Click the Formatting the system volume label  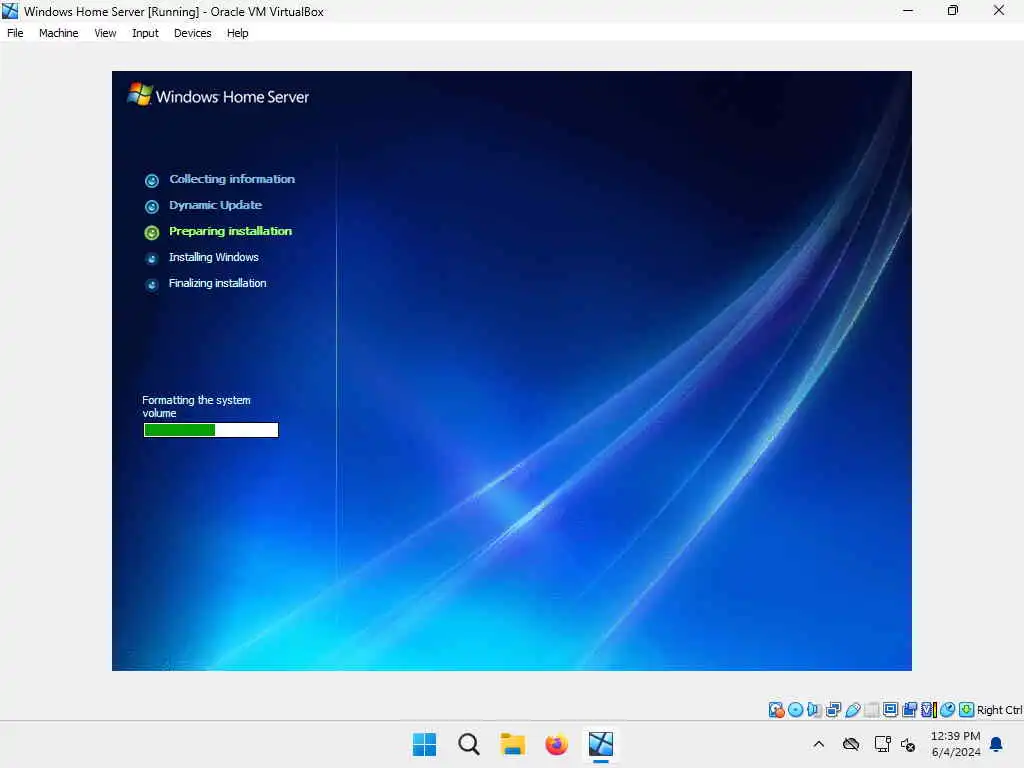tap(197, 406)
